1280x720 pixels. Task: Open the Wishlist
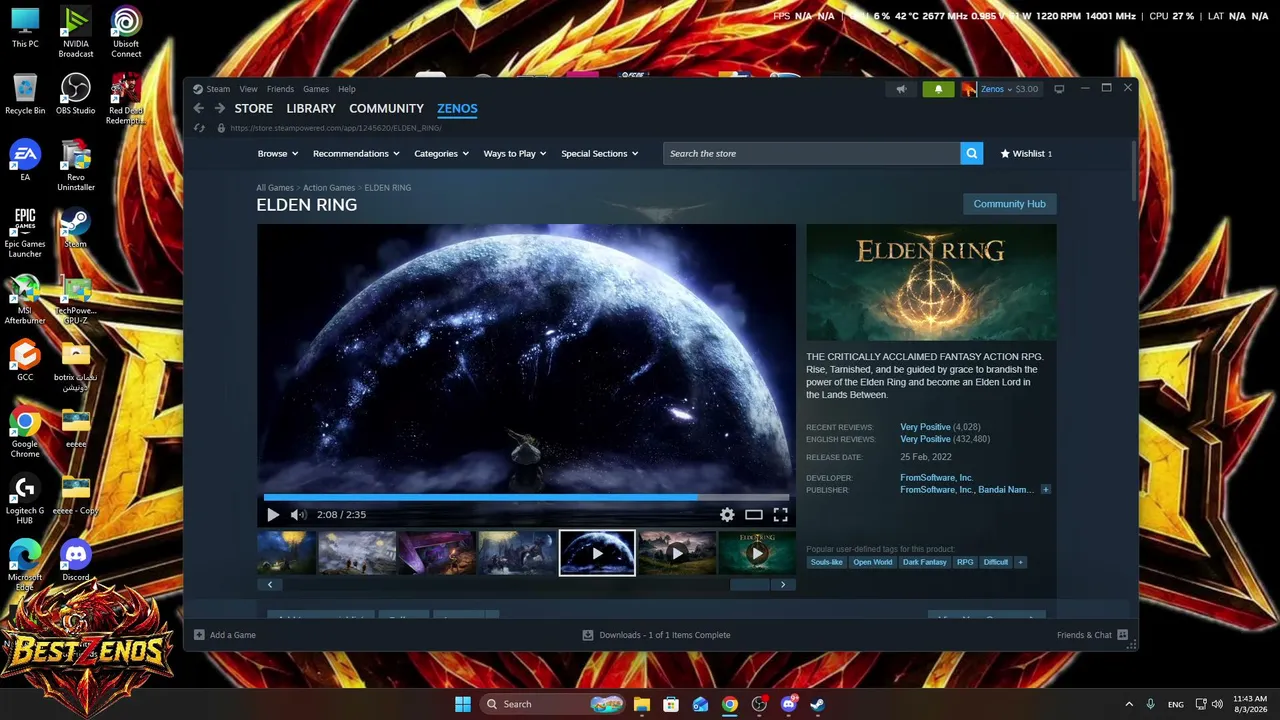tap(1026, 154)
